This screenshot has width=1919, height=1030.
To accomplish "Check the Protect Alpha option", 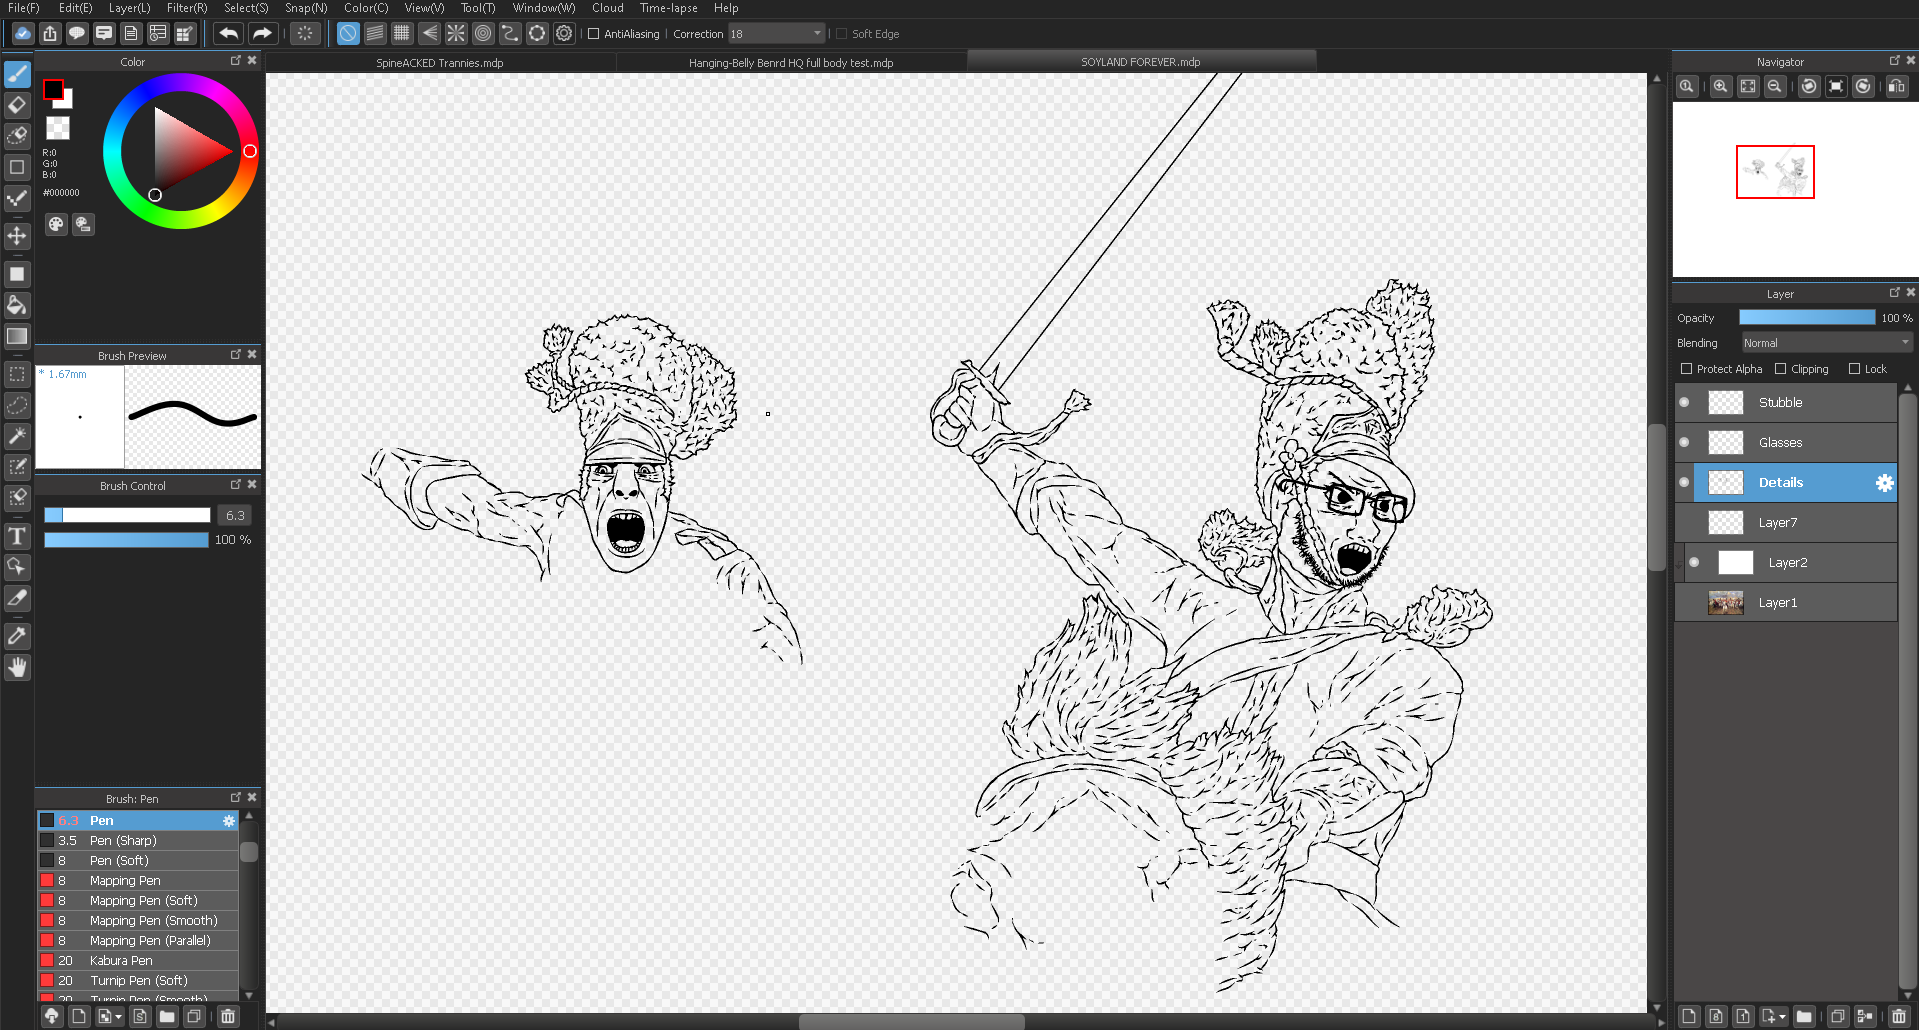I will coord(1687,369).
